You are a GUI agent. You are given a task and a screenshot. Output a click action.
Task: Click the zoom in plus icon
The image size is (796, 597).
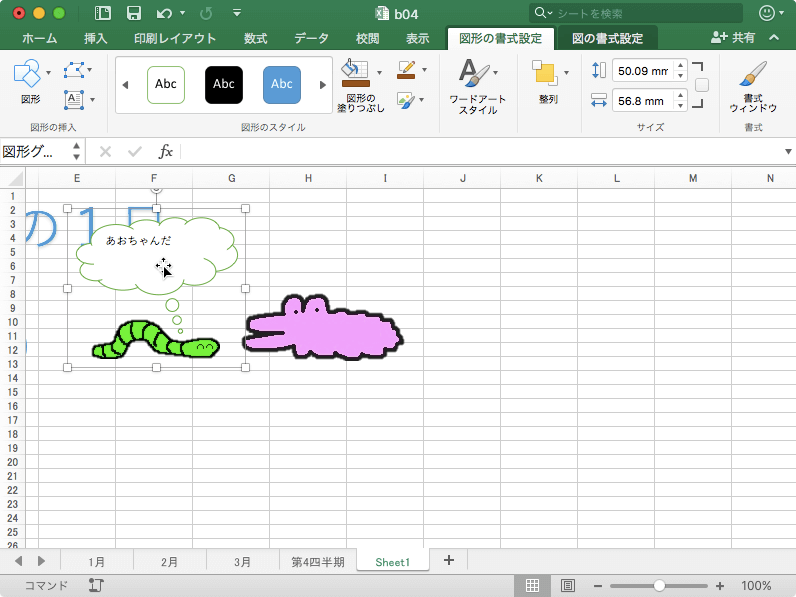tap(720, 586)
